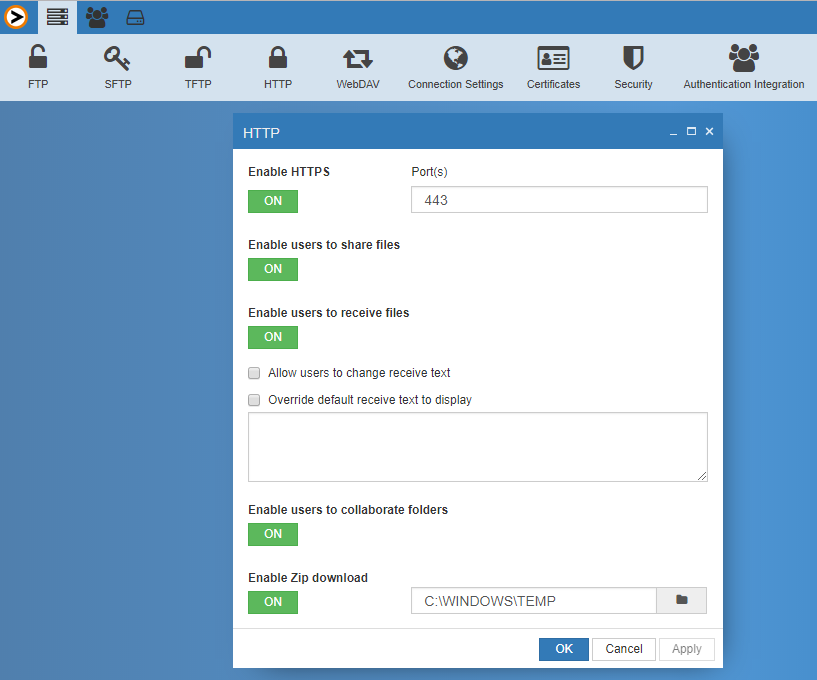Open the TFTP settings icon
Viewport: 817px width, 680px height.
198,58
